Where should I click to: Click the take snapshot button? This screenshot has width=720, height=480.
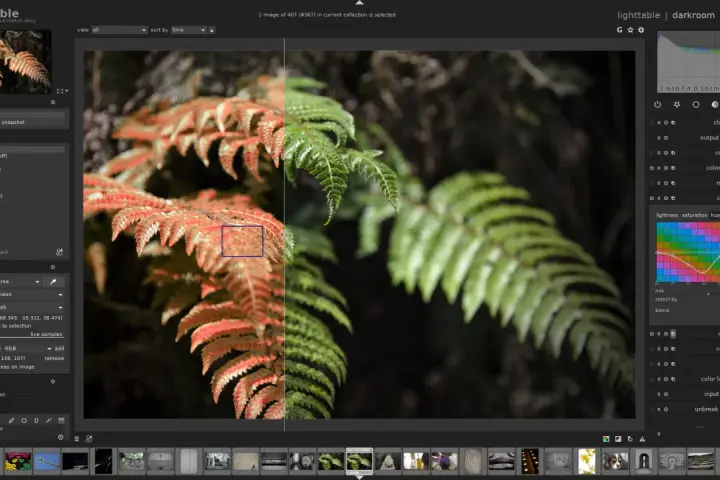click(32, 122)
